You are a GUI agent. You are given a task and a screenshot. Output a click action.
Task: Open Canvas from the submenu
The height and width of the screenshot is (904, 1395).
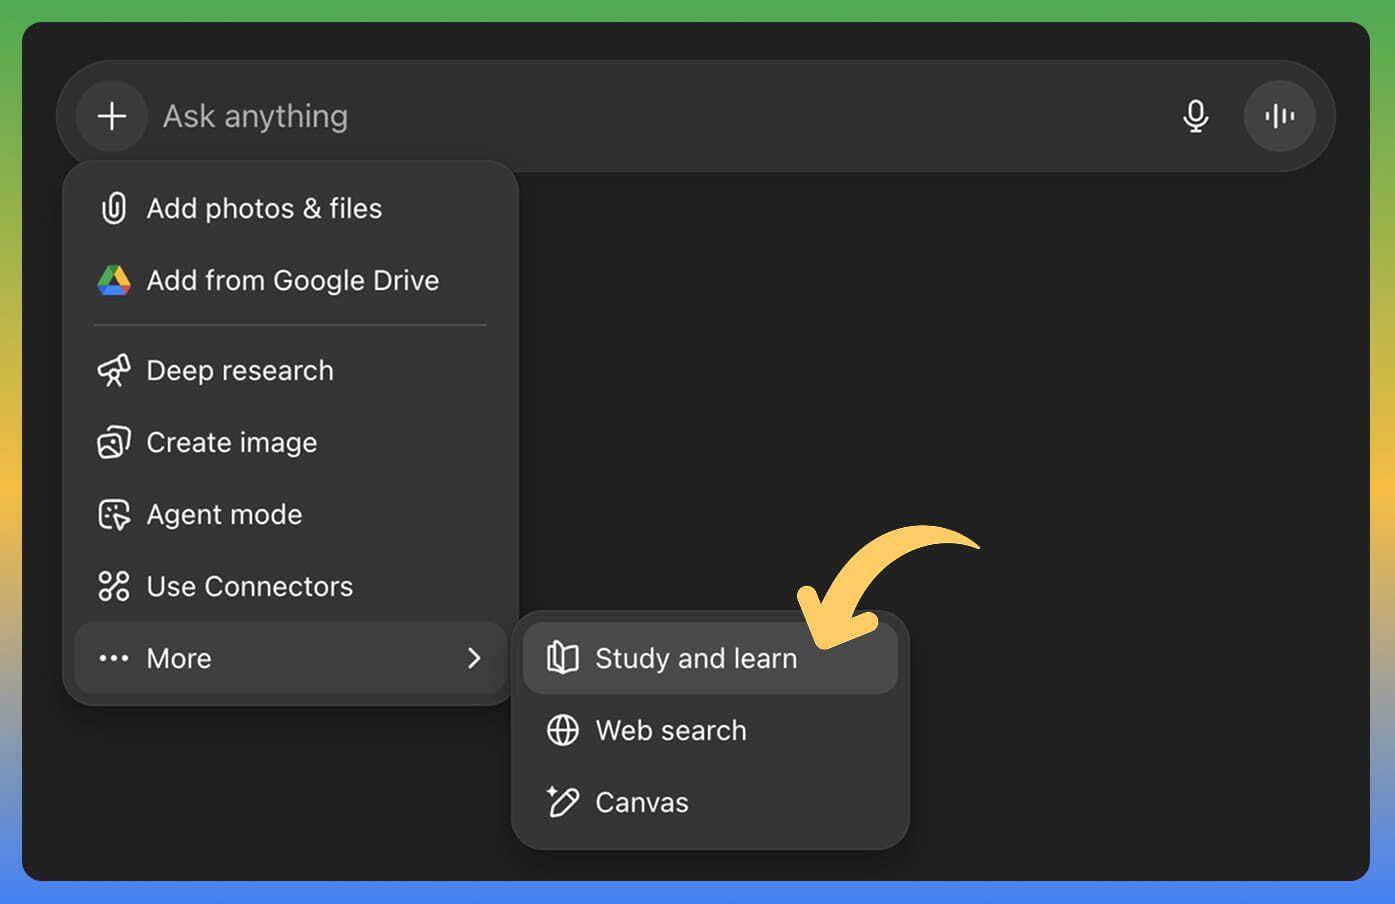(710, 802)
